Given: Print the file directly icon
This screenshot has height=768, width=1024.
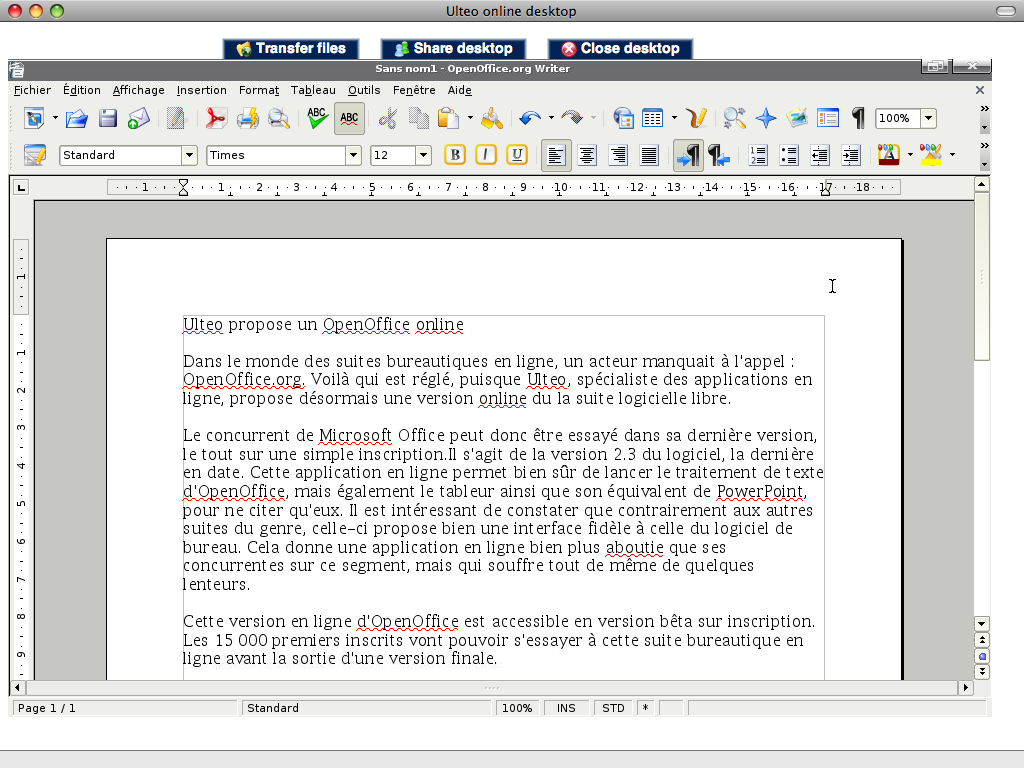Looking at the screenshot, I should tap(248, 118).
